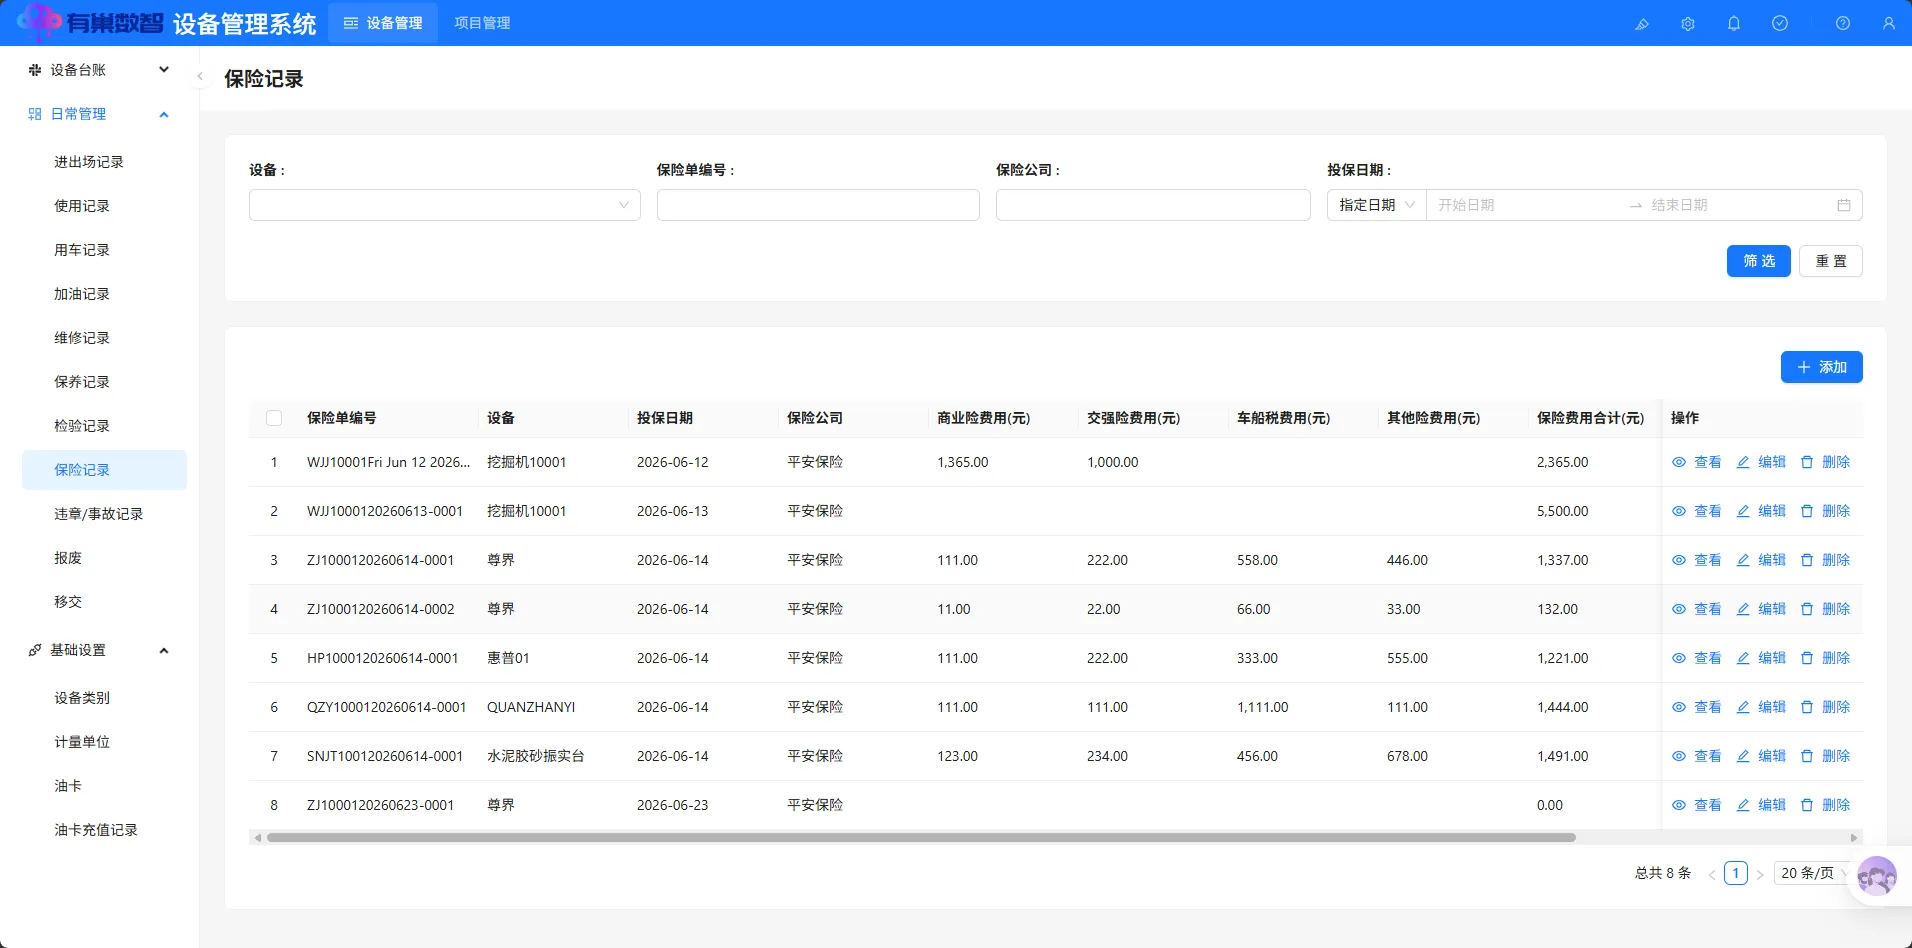Viewport: 1912px width, 948px height.
Task: Click the next page arrow in pagination
Action: [1760, 874]
